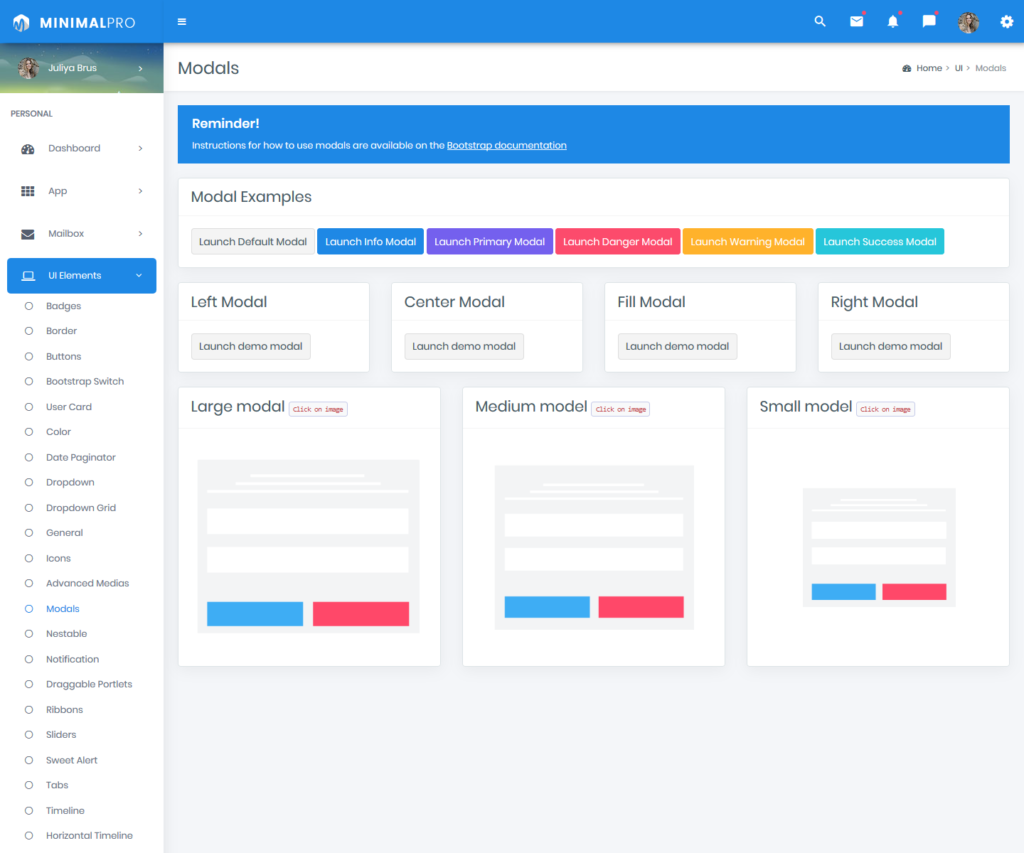Screen dimensions: 1024x853
Task: Select the Color circle bullet
Action: click(29, 432)
